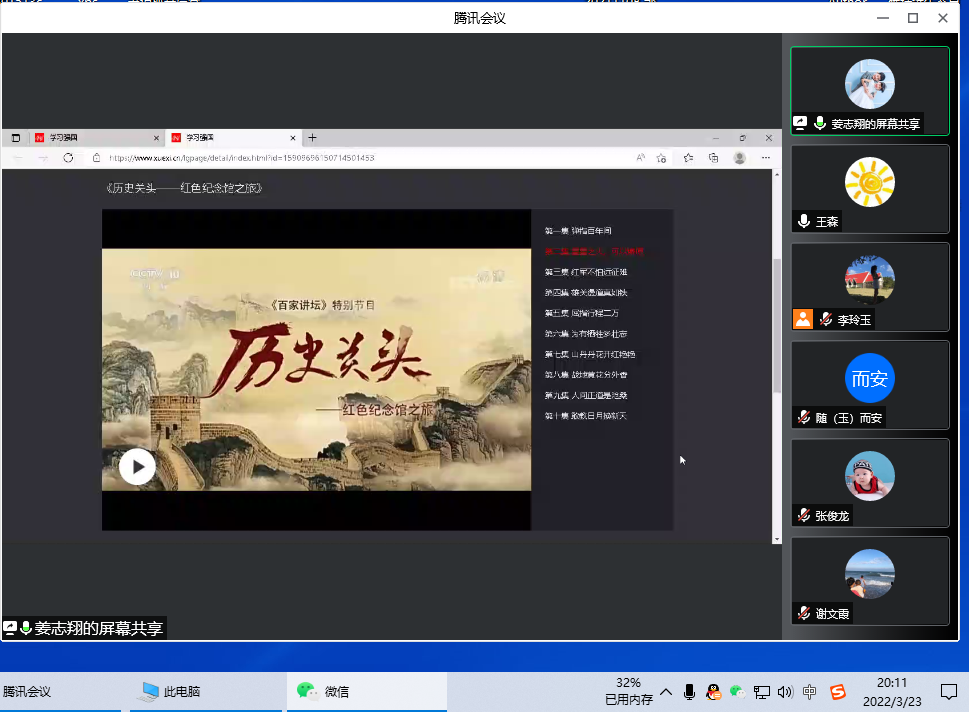Image resolution: width=969 pixels, height=712 pixels.
Task: Toggle the Chinese input mode indicator 中
Action: [x=810, y=691]
